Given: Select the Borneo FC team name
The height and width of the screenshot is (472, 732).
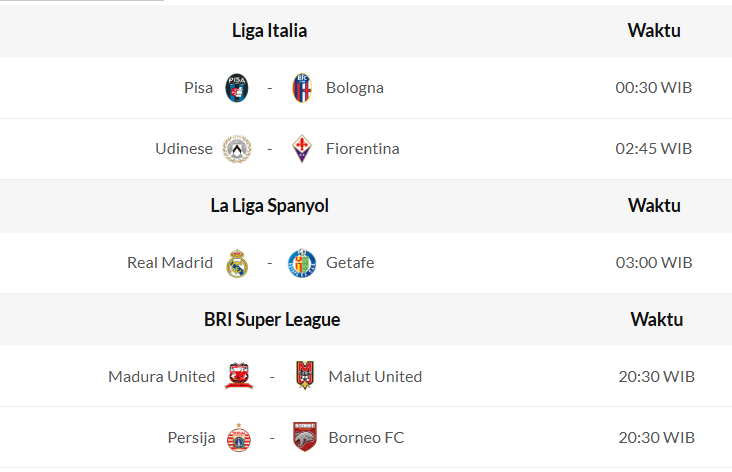Looking at the screenshot, I should tap(366, 438).
